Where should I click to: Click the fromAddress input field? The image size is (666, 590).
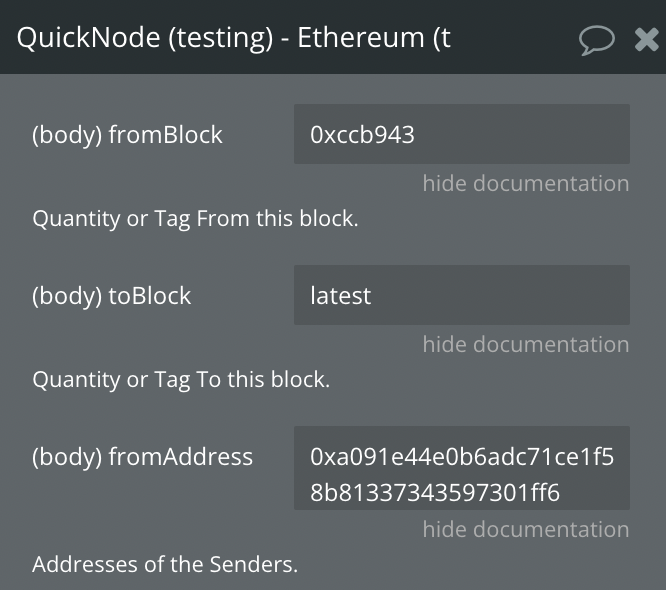click(x=461, y=468)
